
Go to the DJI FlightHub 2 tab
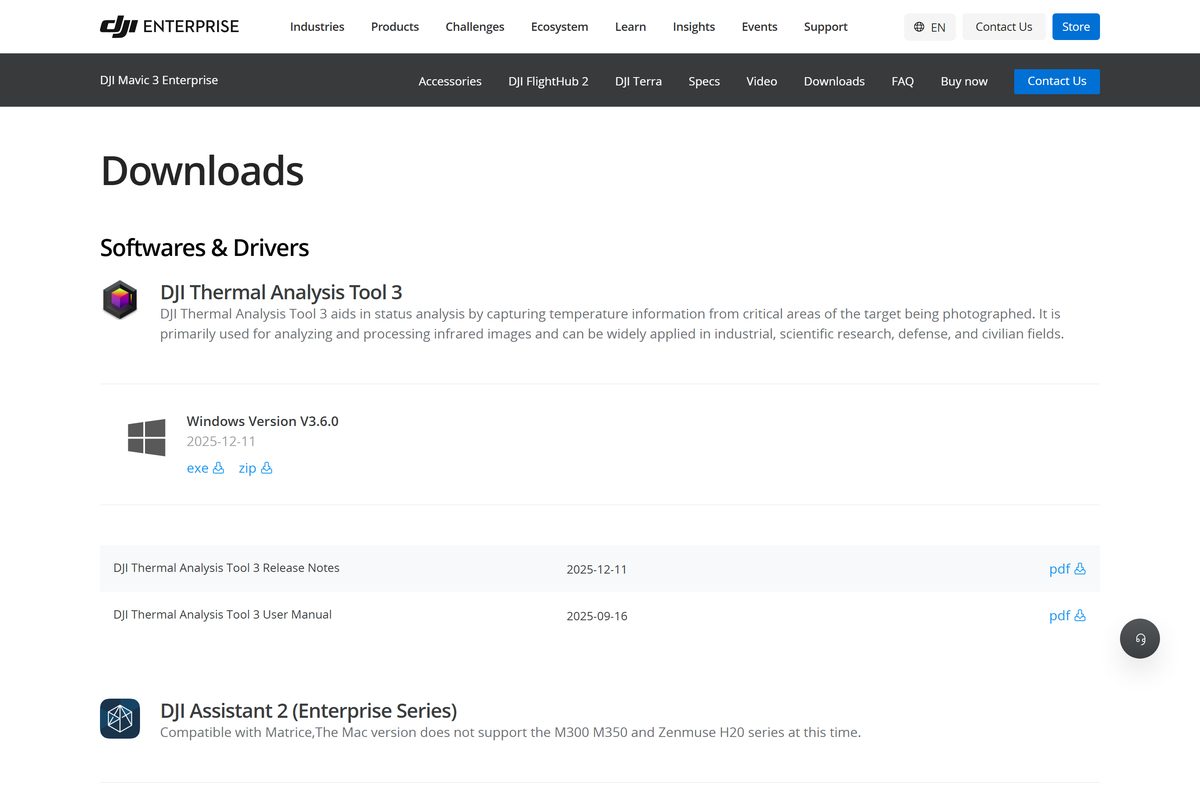[548, 81]
